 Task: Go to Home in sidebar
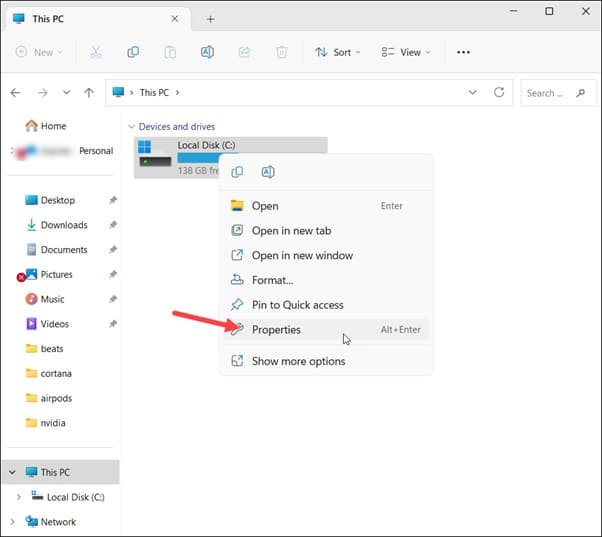(46, 126)
